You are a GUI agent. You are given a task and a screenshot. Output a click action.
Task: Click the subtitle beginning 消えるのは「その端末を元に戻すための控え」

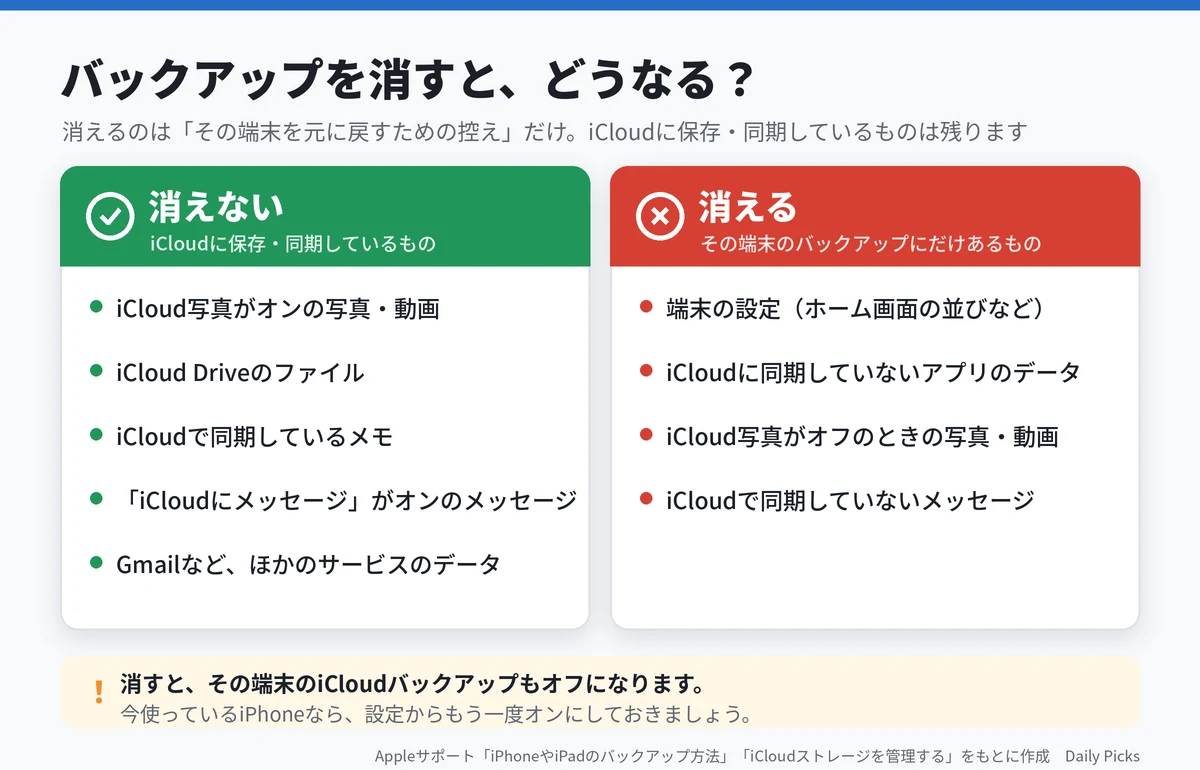(544, 132)
